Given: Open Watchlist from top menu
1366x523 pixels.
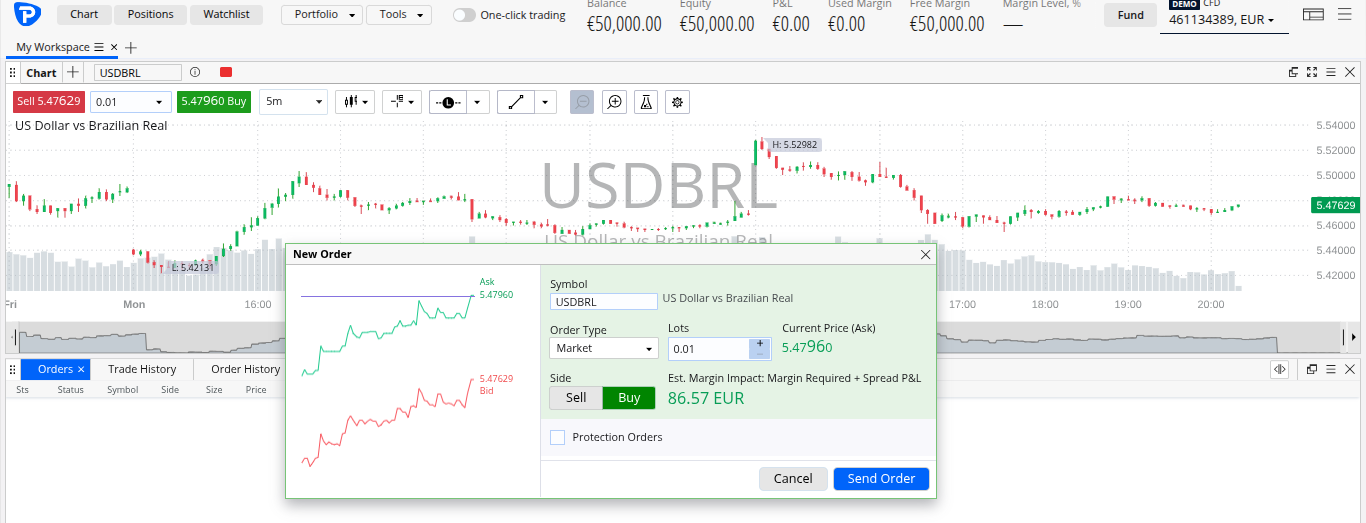Looking at the screenshot, I should pos(226,15).
